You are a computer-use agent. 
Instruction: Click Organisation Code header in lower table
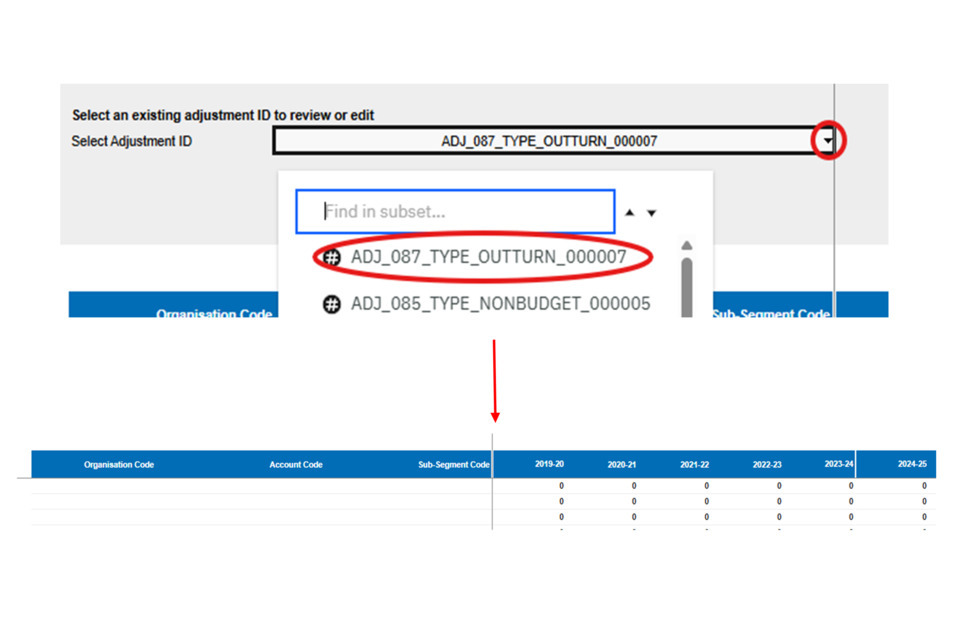pos(119,465)
